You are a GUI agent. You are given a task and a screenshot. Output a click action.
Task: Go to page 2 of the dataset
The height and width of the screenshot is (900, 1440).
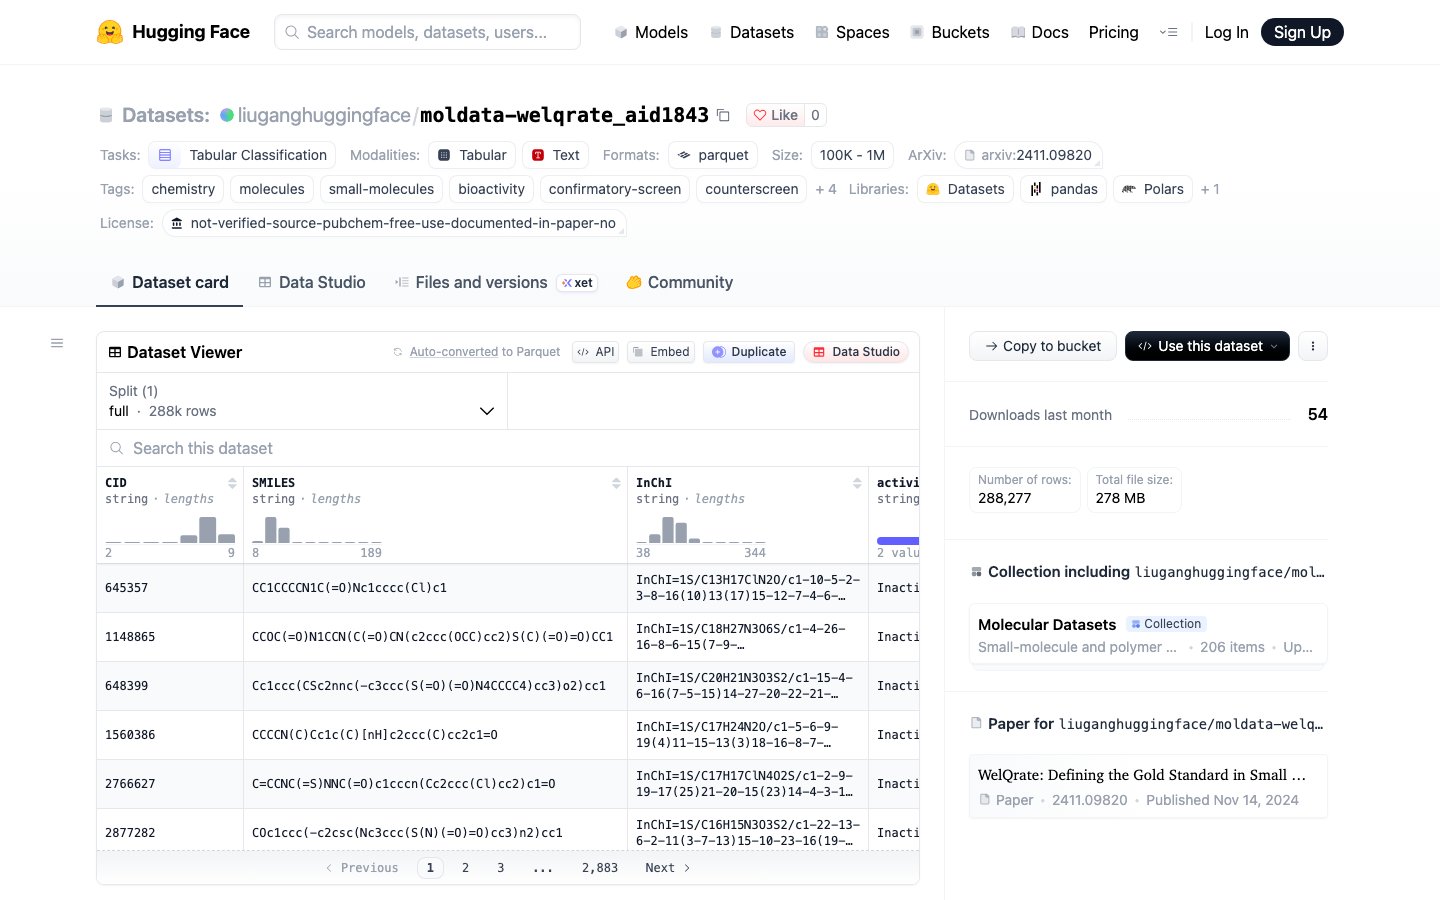pyautogui.click(x=465, y=868)
